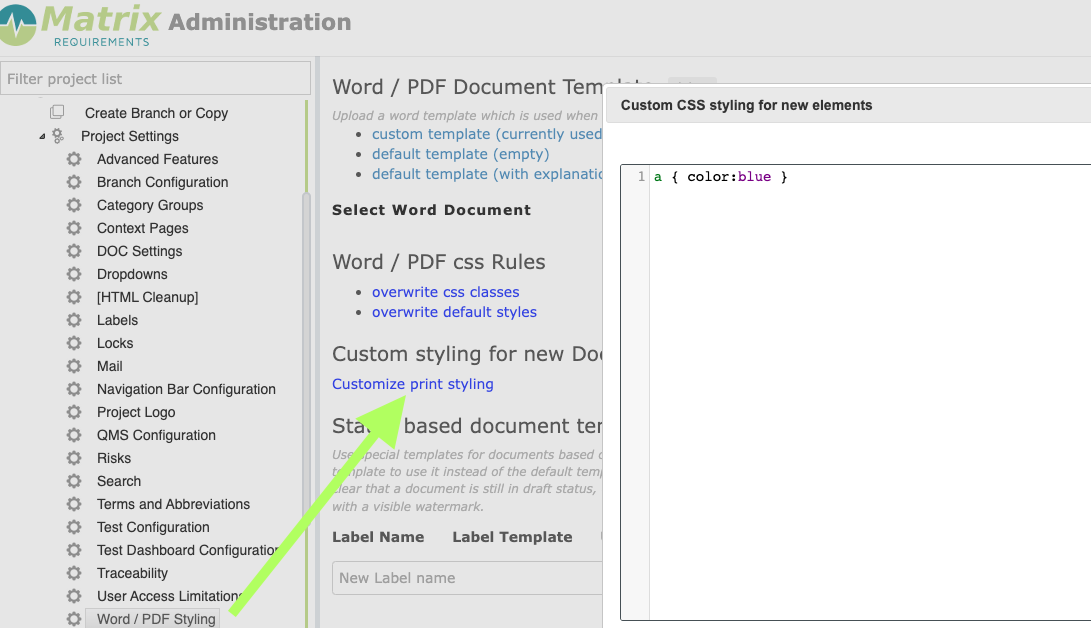Click the Project Settings gears icon

click(x=58, y=136)
